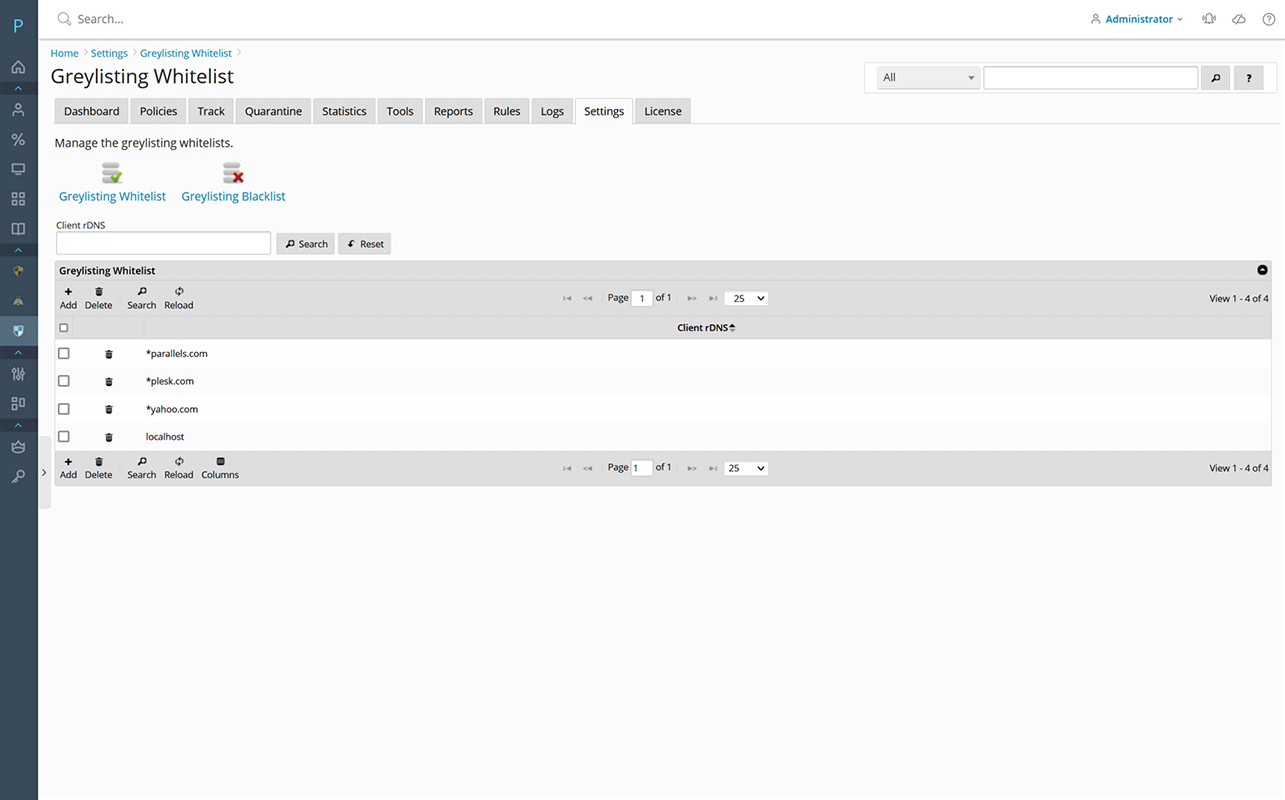Screen dimensions: 1285x800
Task: Open the bee sidebar icon
Action: click(x=18, y=301)
